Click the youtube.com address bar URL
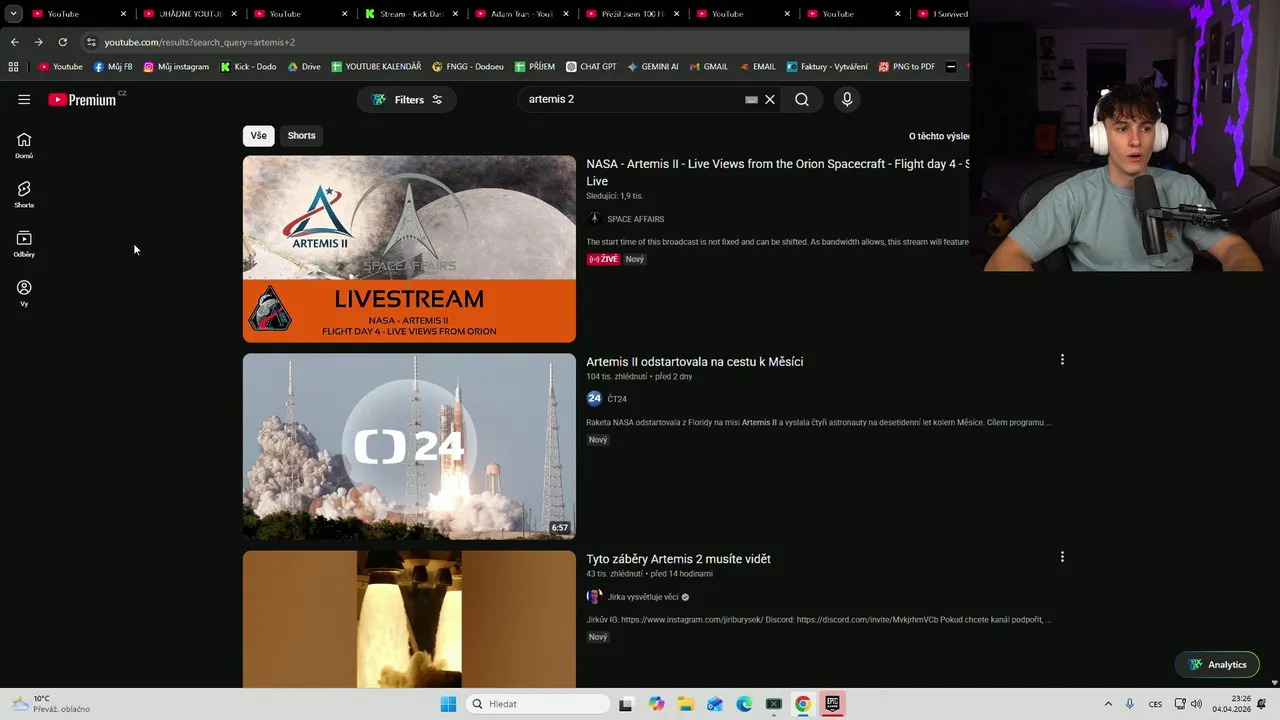1280x720 pixels. pyautogui.click(x=199, y=42)
